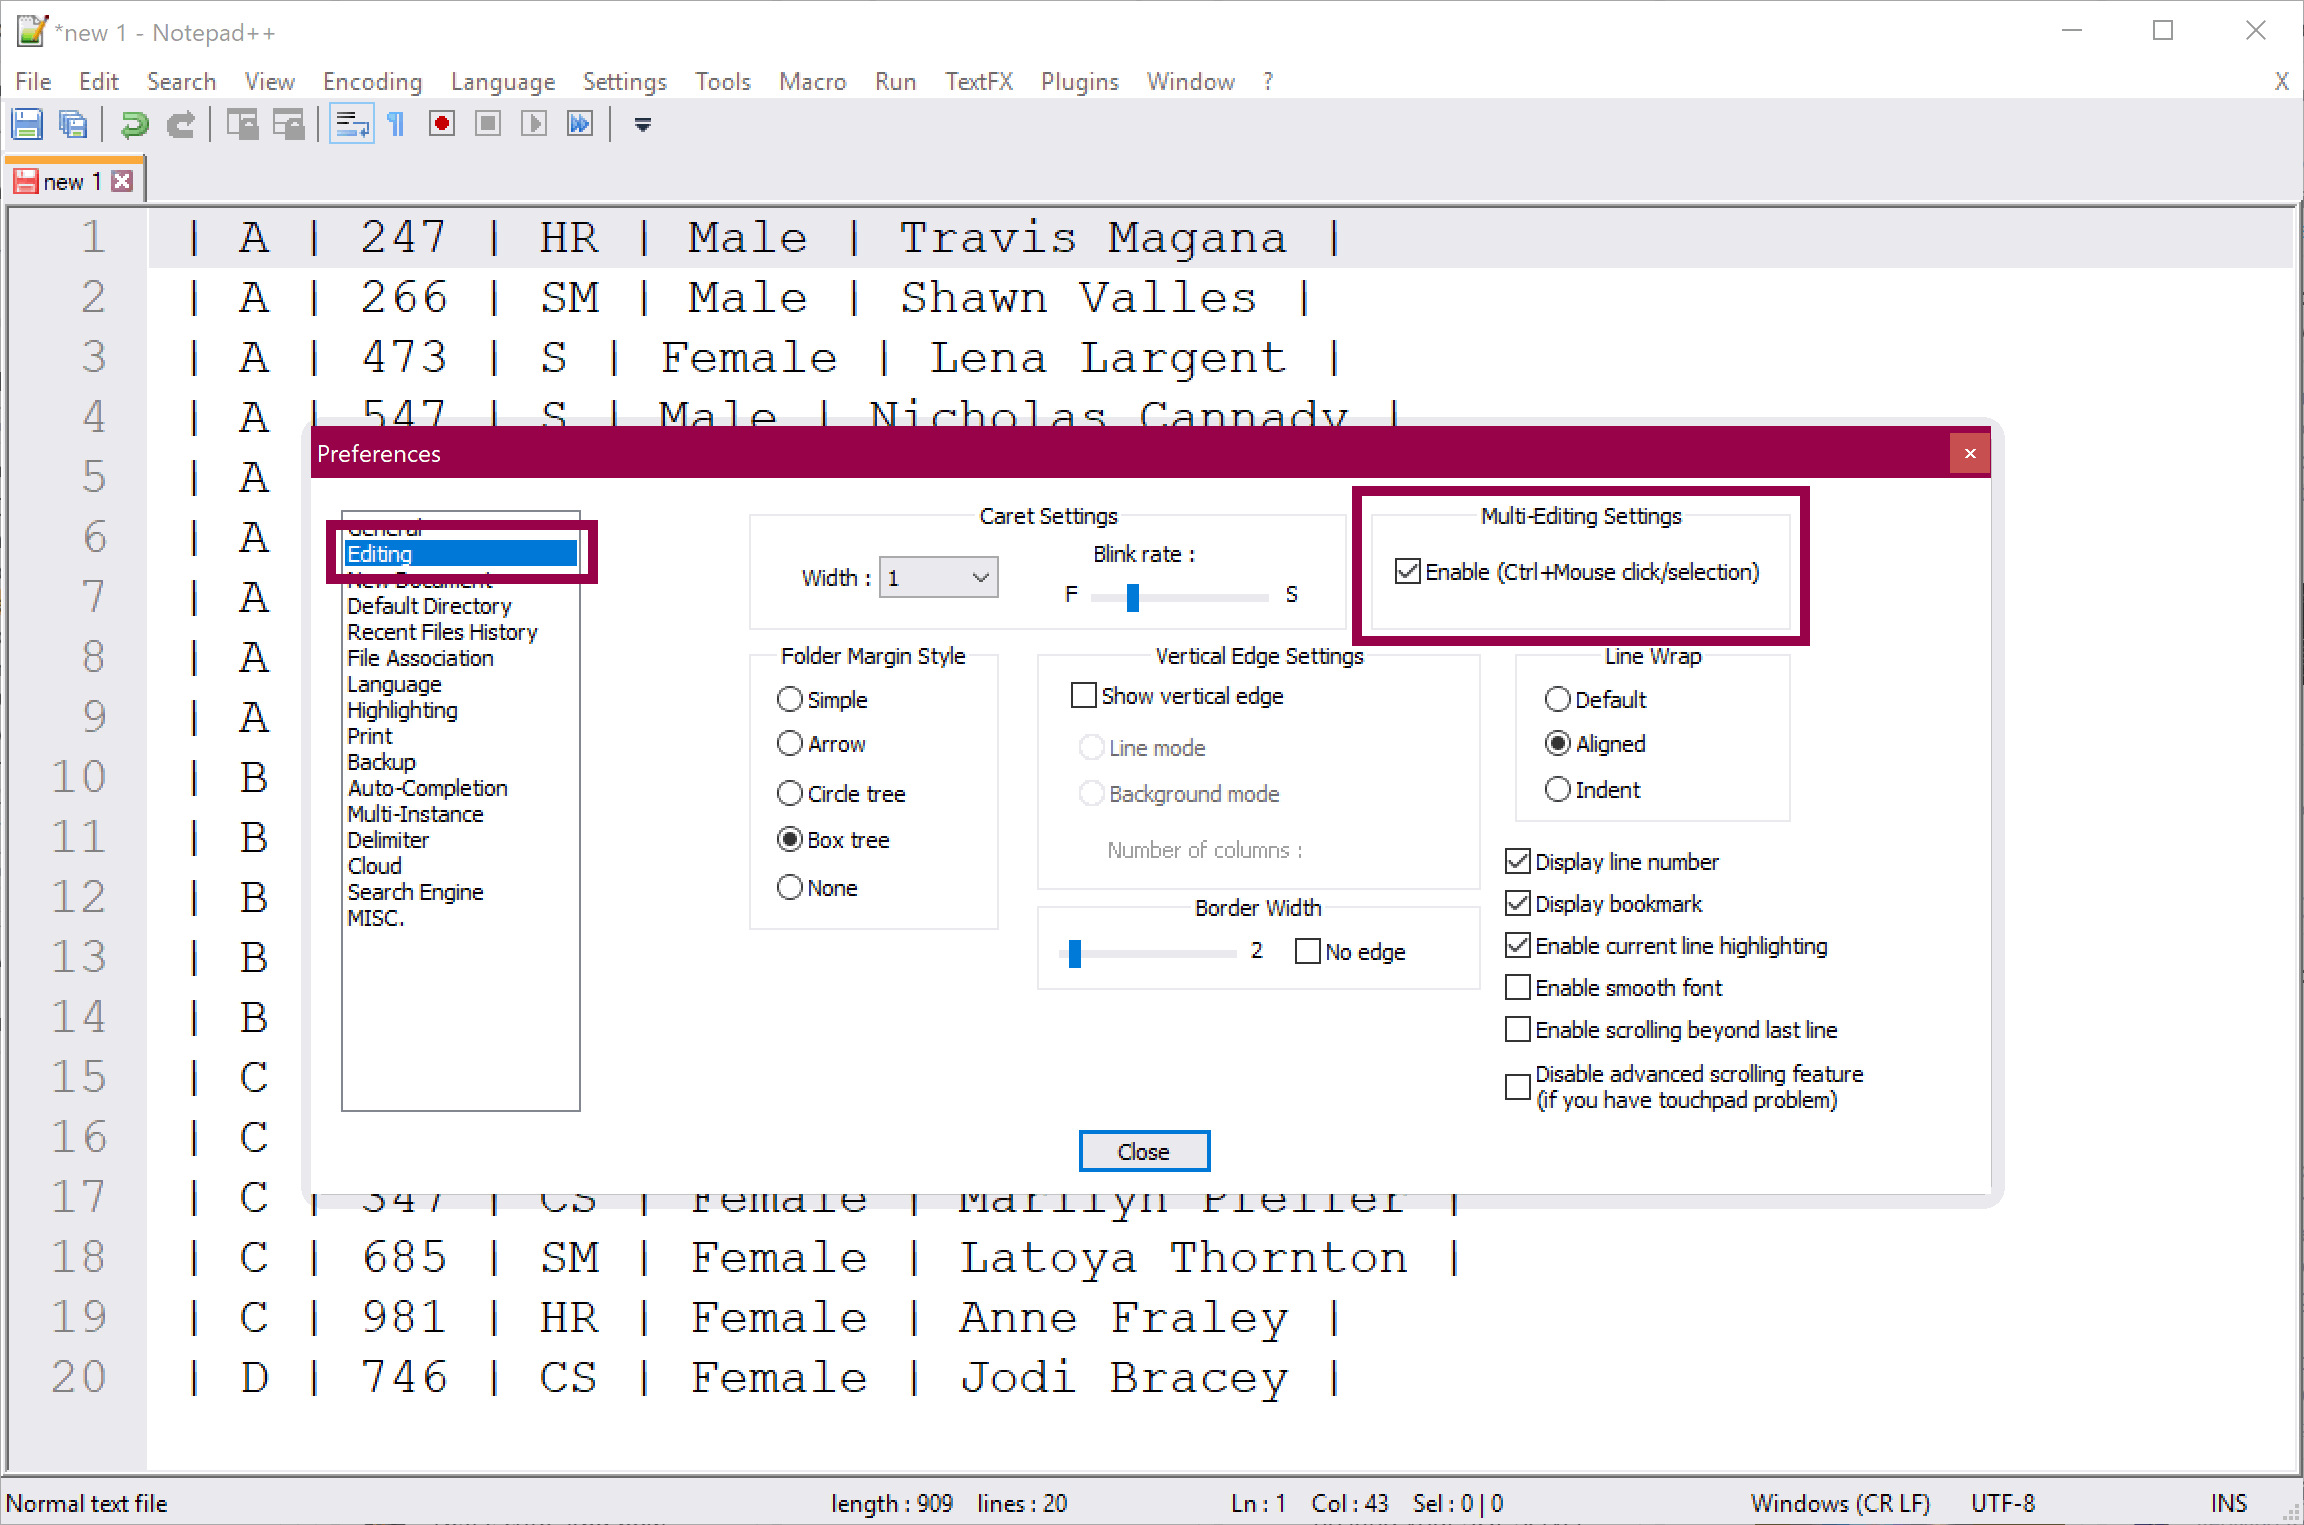Select Auto-Completion in preferences list
The height and width of the screenshot is (1525, 2304).
tap(427, 788)
